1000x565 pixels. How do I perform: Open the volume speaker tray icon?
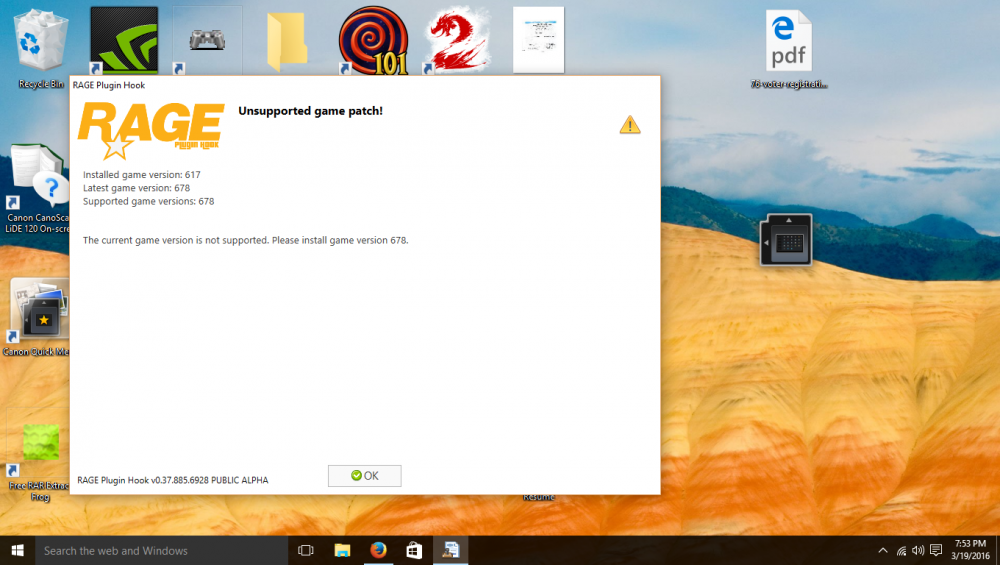click(x=918, y=550)
